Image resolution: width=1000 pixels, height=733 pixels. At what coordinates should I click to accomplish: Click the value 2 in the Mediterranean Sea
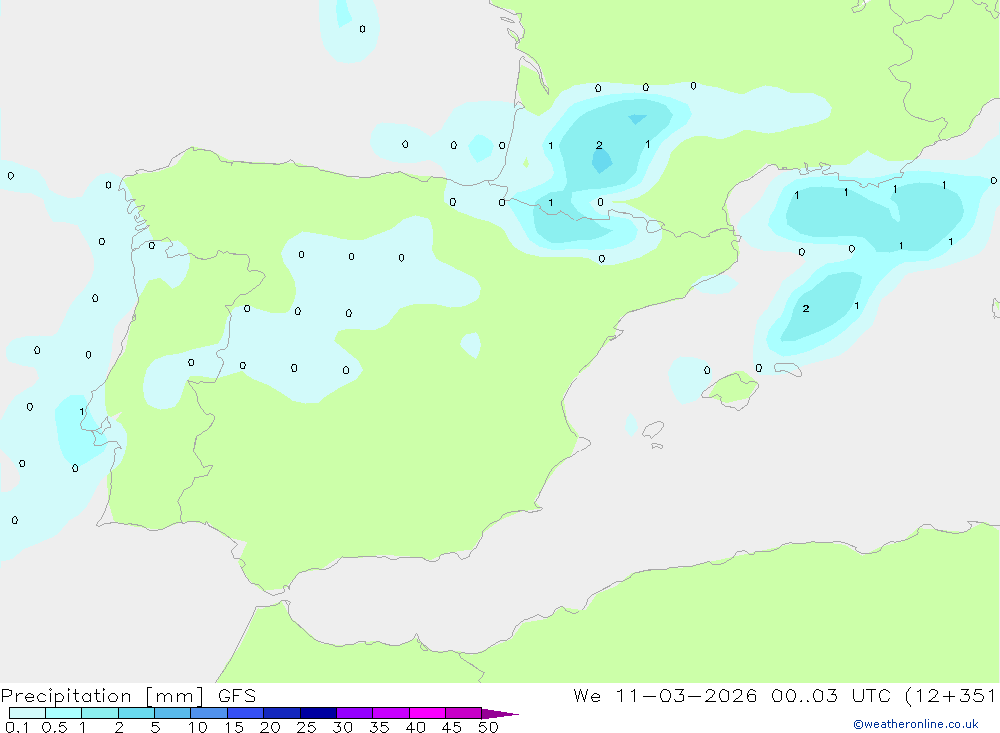[x=806, y=309]
